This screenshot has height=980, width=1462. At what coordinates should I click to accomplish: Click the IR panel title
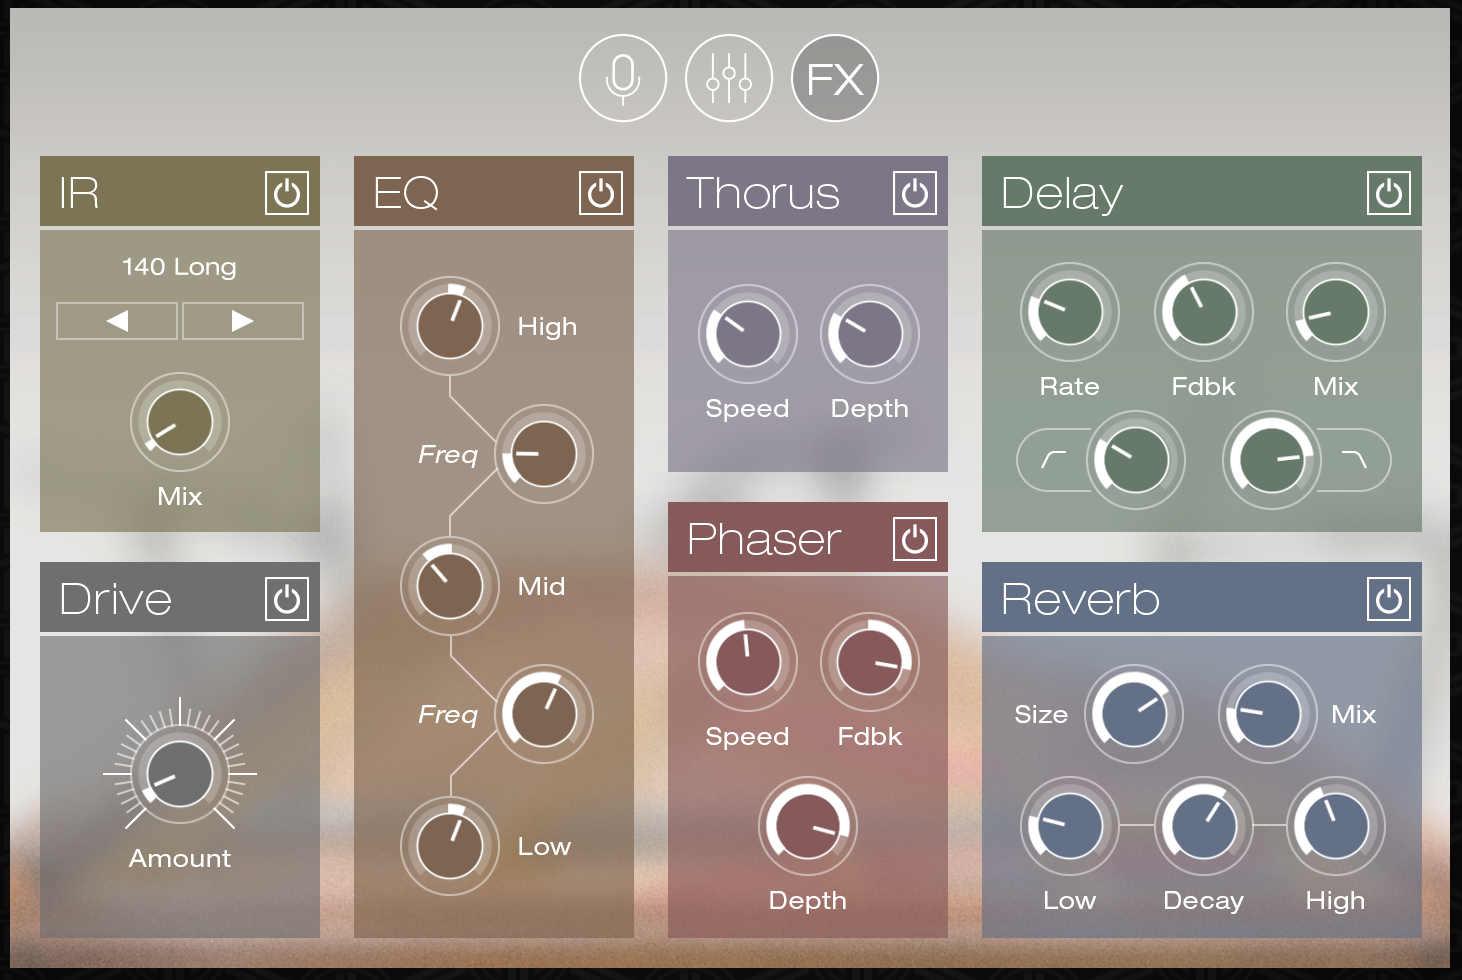click(79, 193)
